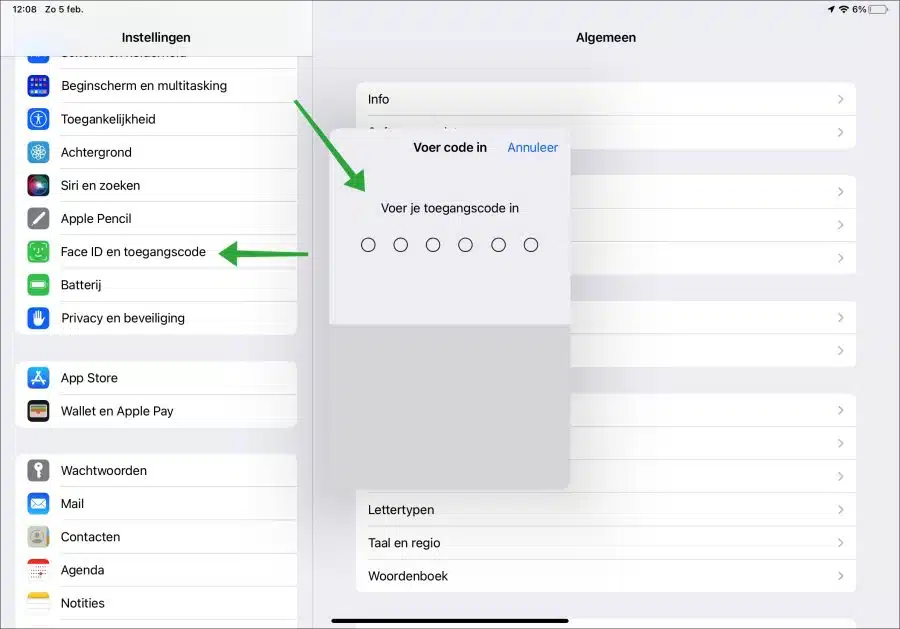Viewport: 900px width, 629px height.
Task: Select Siri en zoeken in settings list
Action: click(x=156, y=185)
